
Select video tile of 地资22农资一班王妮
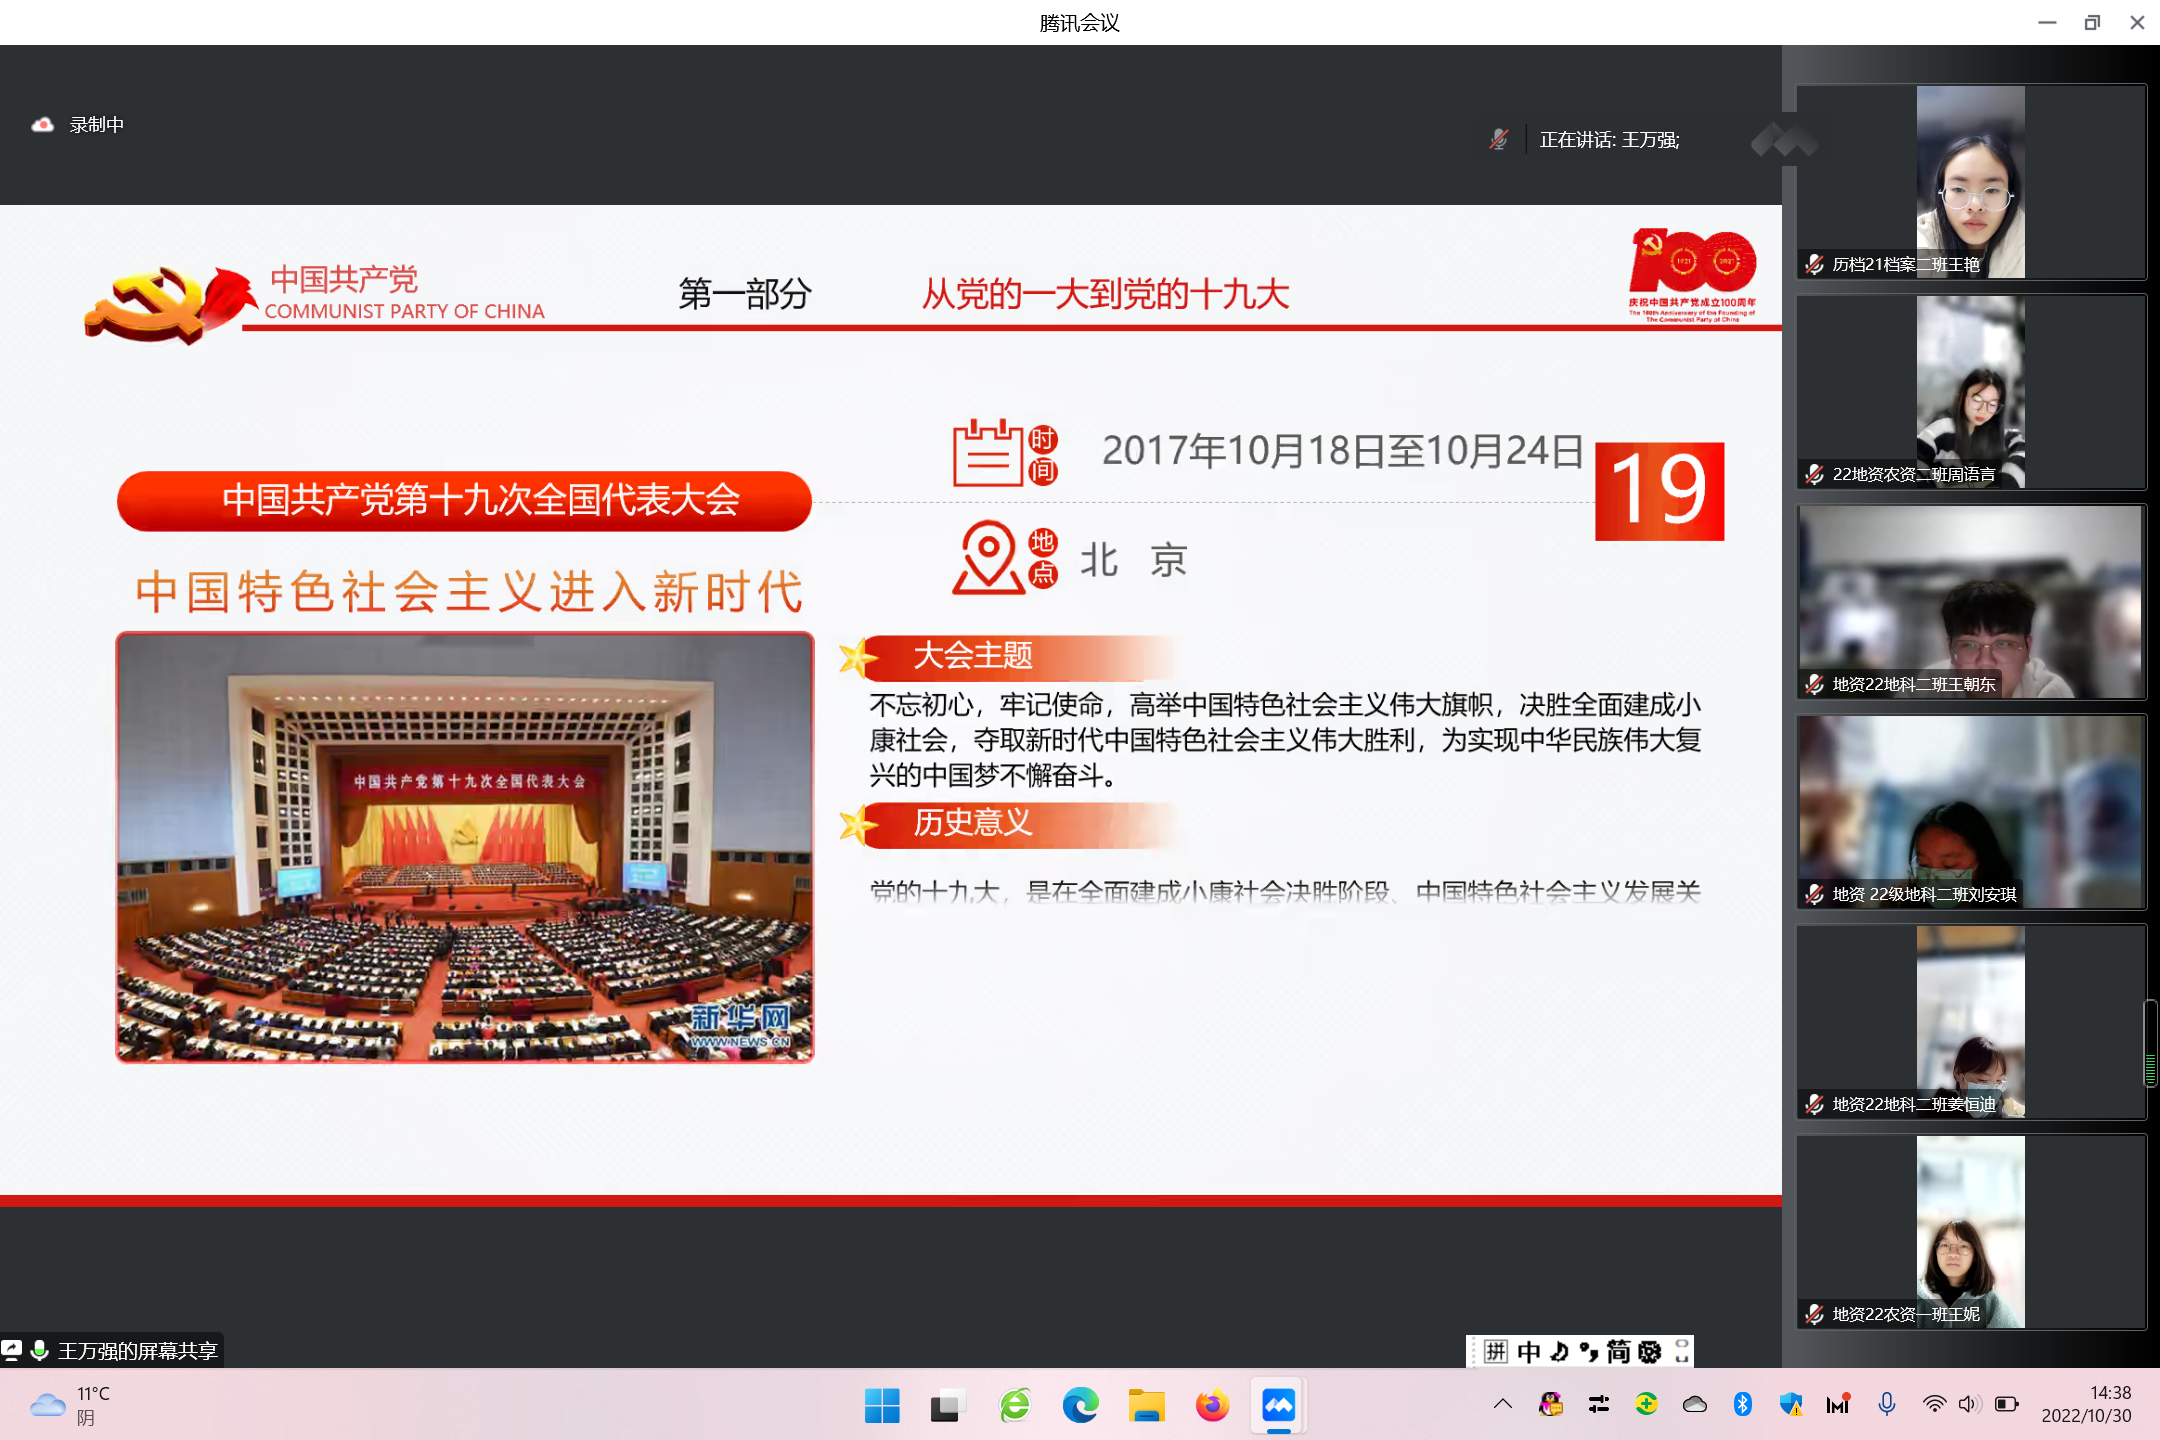tap(1970, 1232)
